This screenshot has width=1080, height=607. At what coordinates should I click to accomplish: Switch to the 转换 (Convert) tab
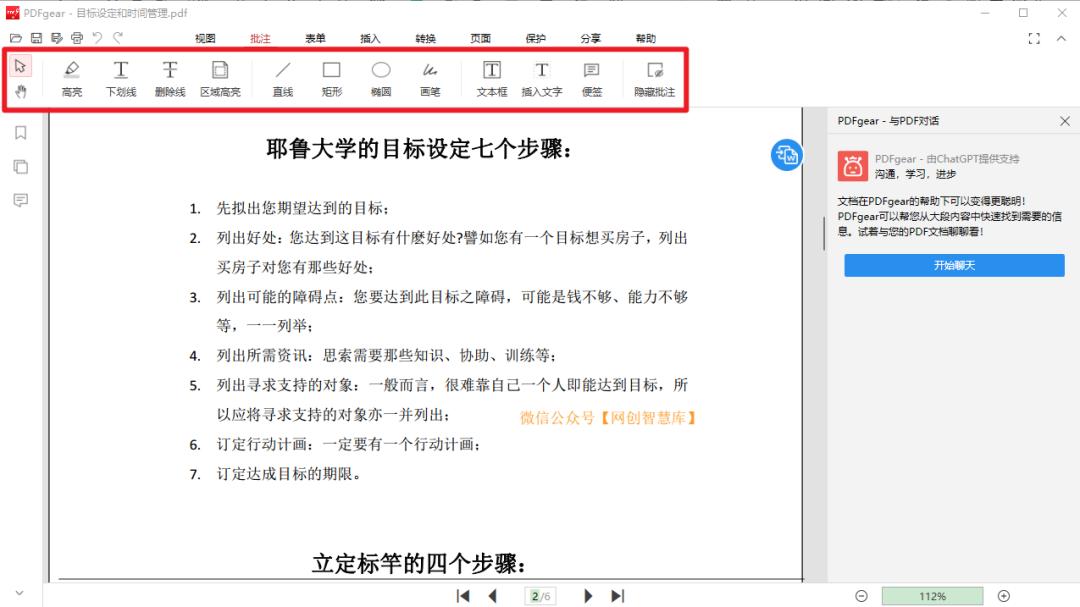pyautogui.click(x=424, y=39)
